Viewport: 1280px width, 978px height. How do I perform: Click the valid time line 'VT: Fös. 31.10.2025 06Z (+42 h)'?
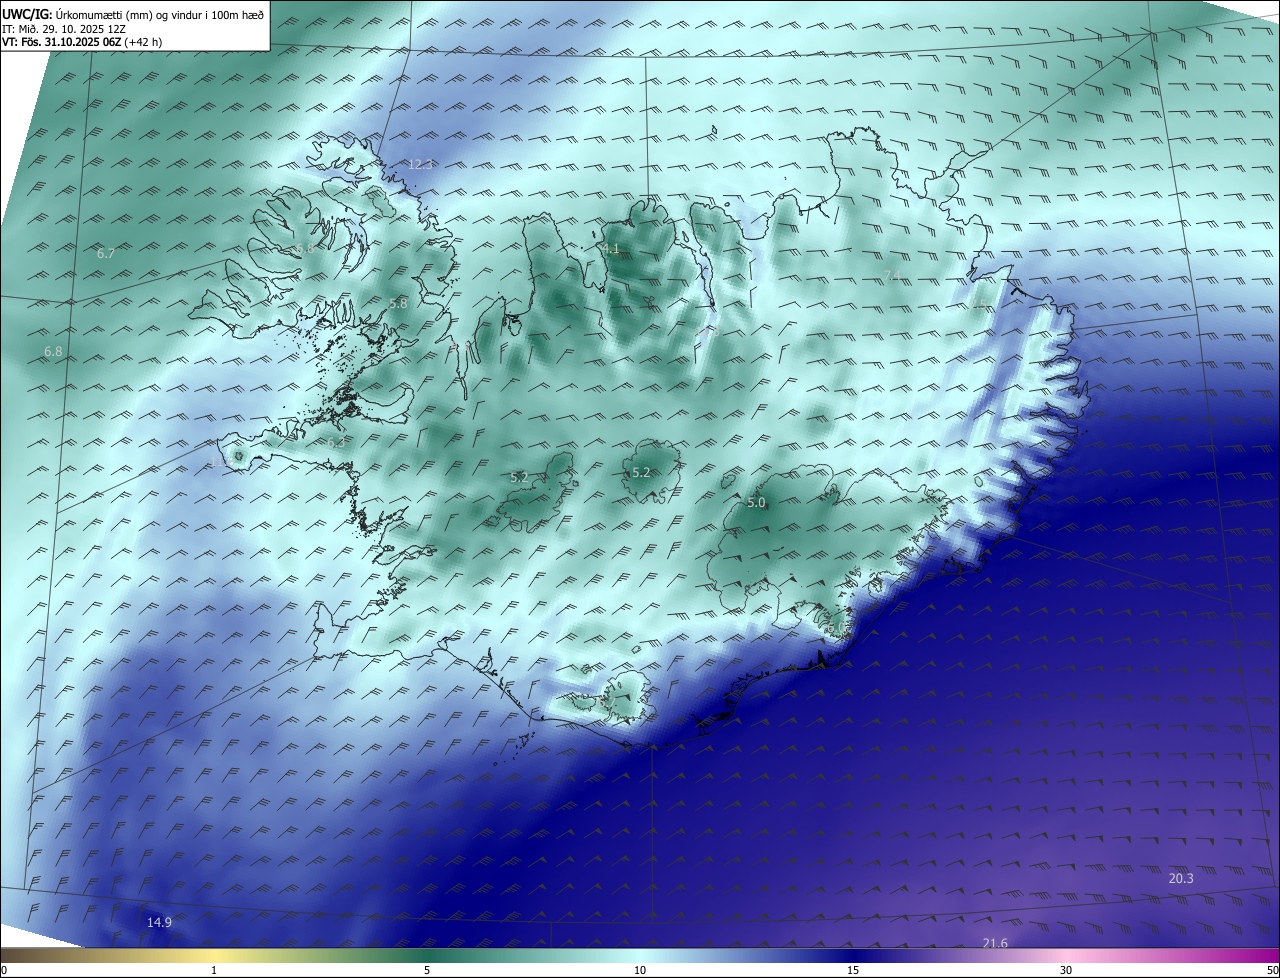pos(82,42)
